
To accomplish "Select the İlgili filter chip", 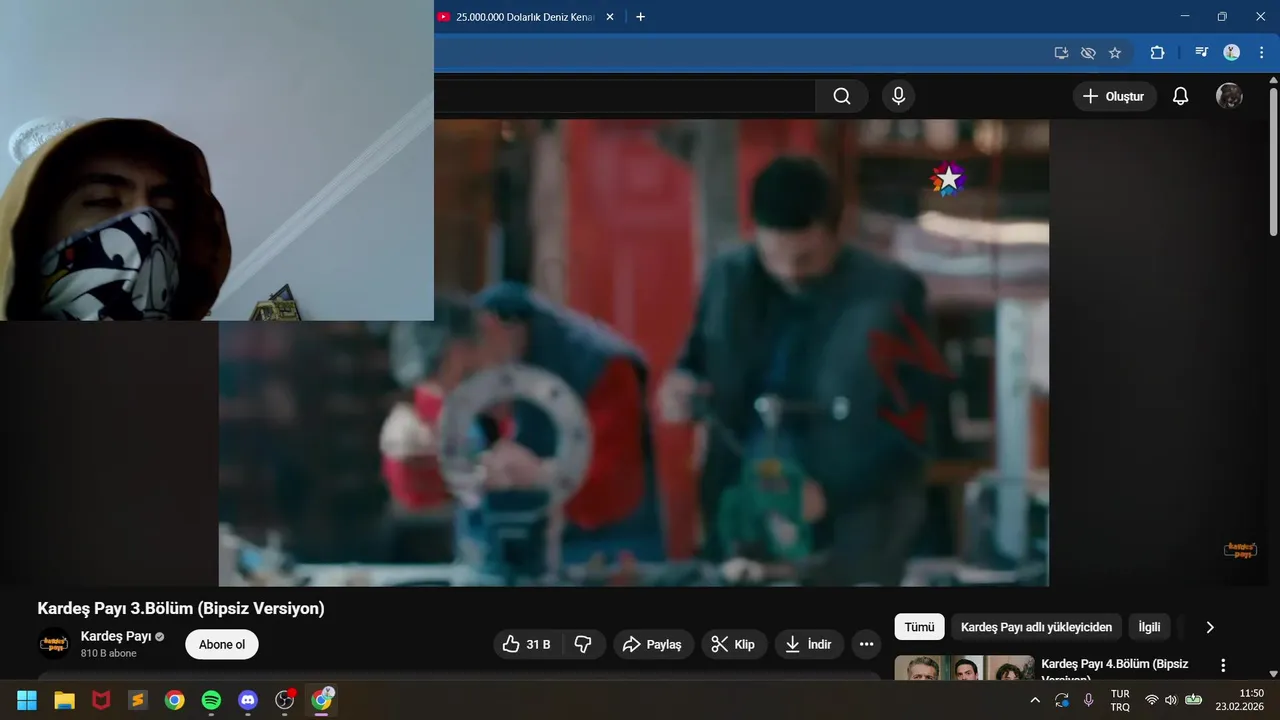I will 1150,627.
